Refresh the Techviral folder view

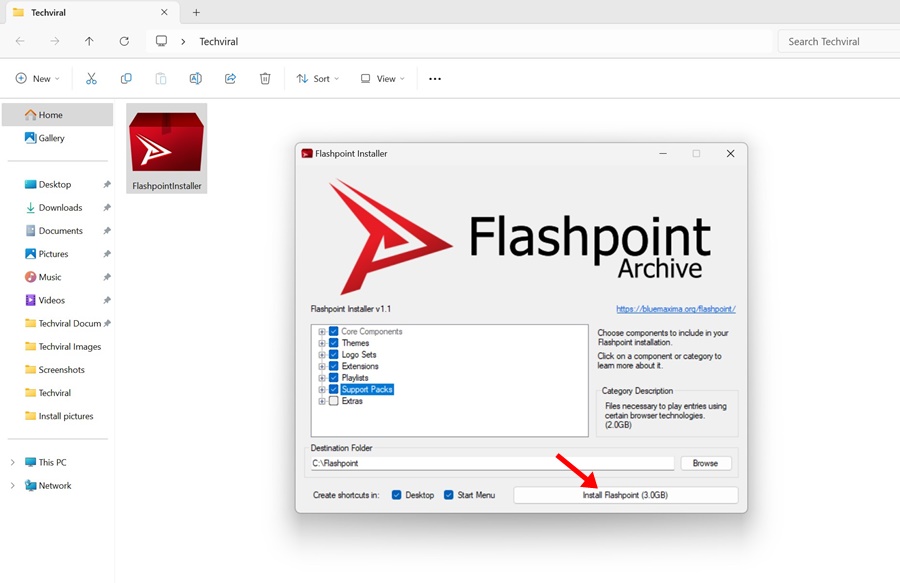(124, 41)
